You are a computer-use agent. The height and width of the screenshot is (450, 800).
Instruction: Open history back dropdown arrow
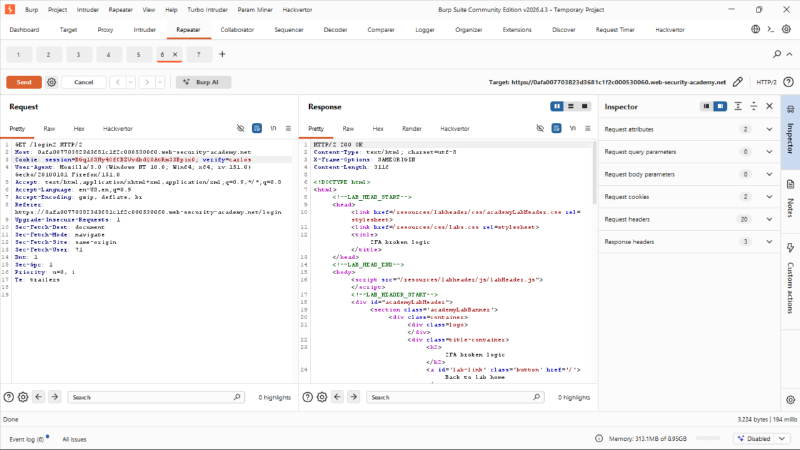click(x=131, y=82)
